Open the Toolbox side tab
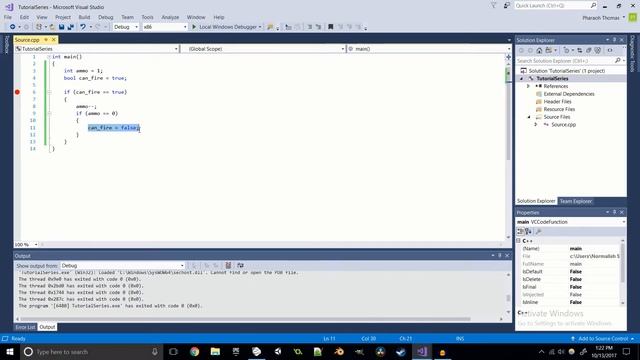Image resolution: width=640 pixels, height=360 pixels. pos(6,45)
